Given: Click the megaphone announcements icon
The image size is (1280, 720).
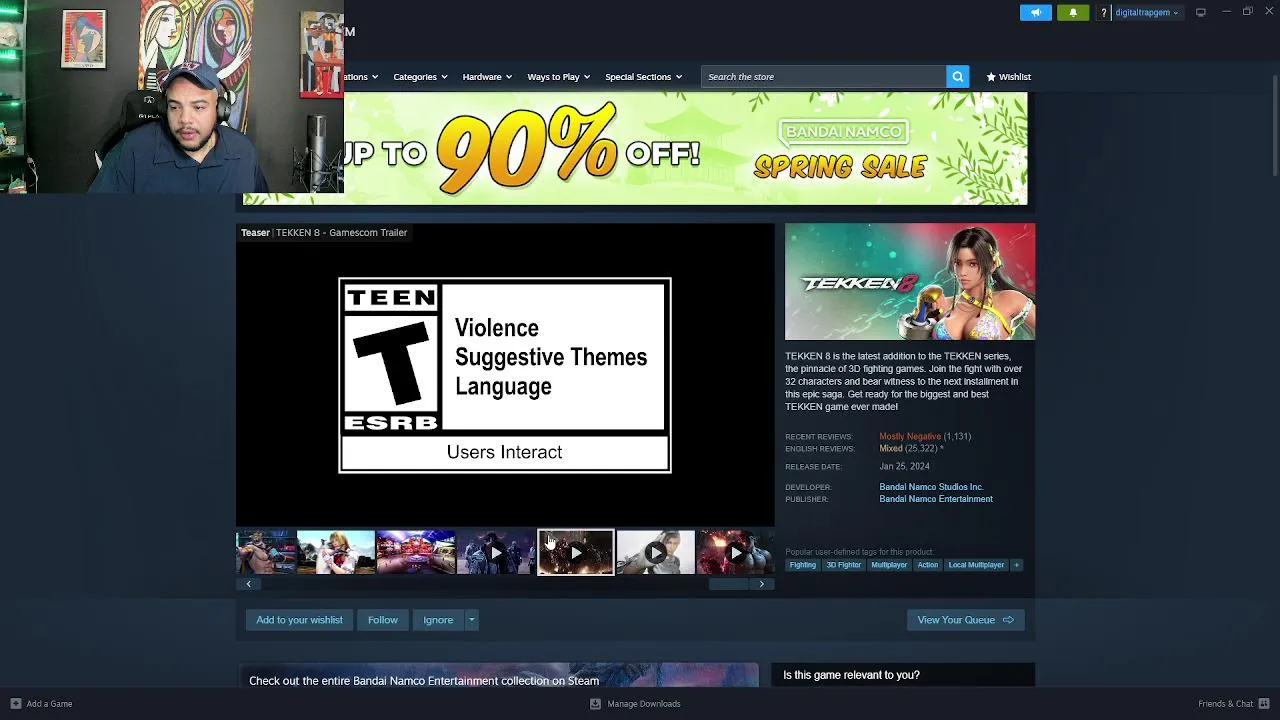Looking at the screenshot, I should pos(1036,12).
